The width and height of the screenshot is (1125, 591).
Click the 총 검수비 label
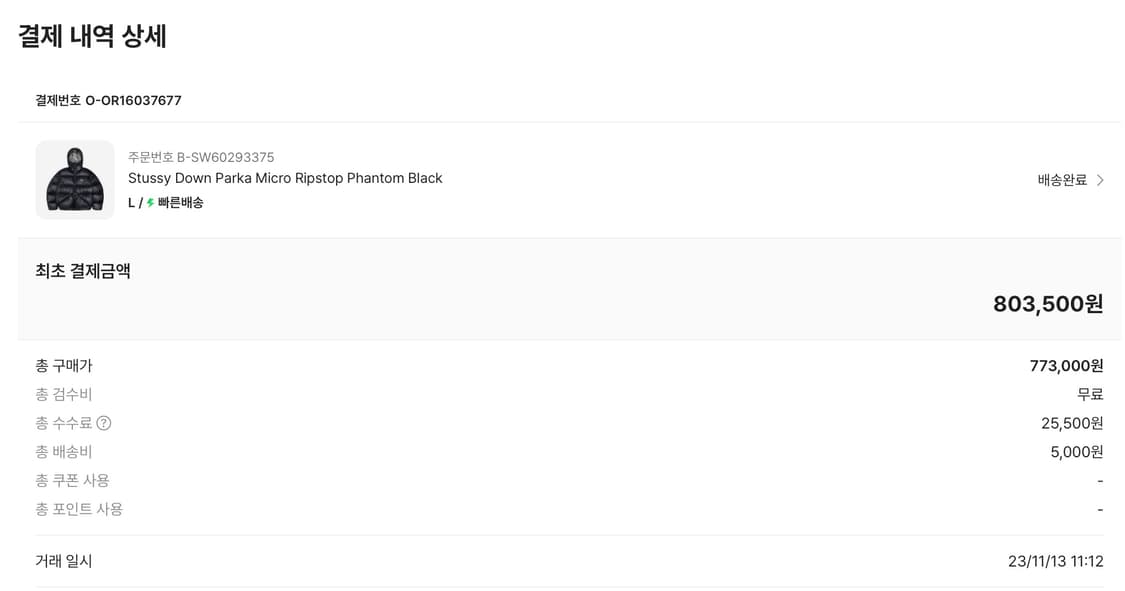tap(64, 394)
